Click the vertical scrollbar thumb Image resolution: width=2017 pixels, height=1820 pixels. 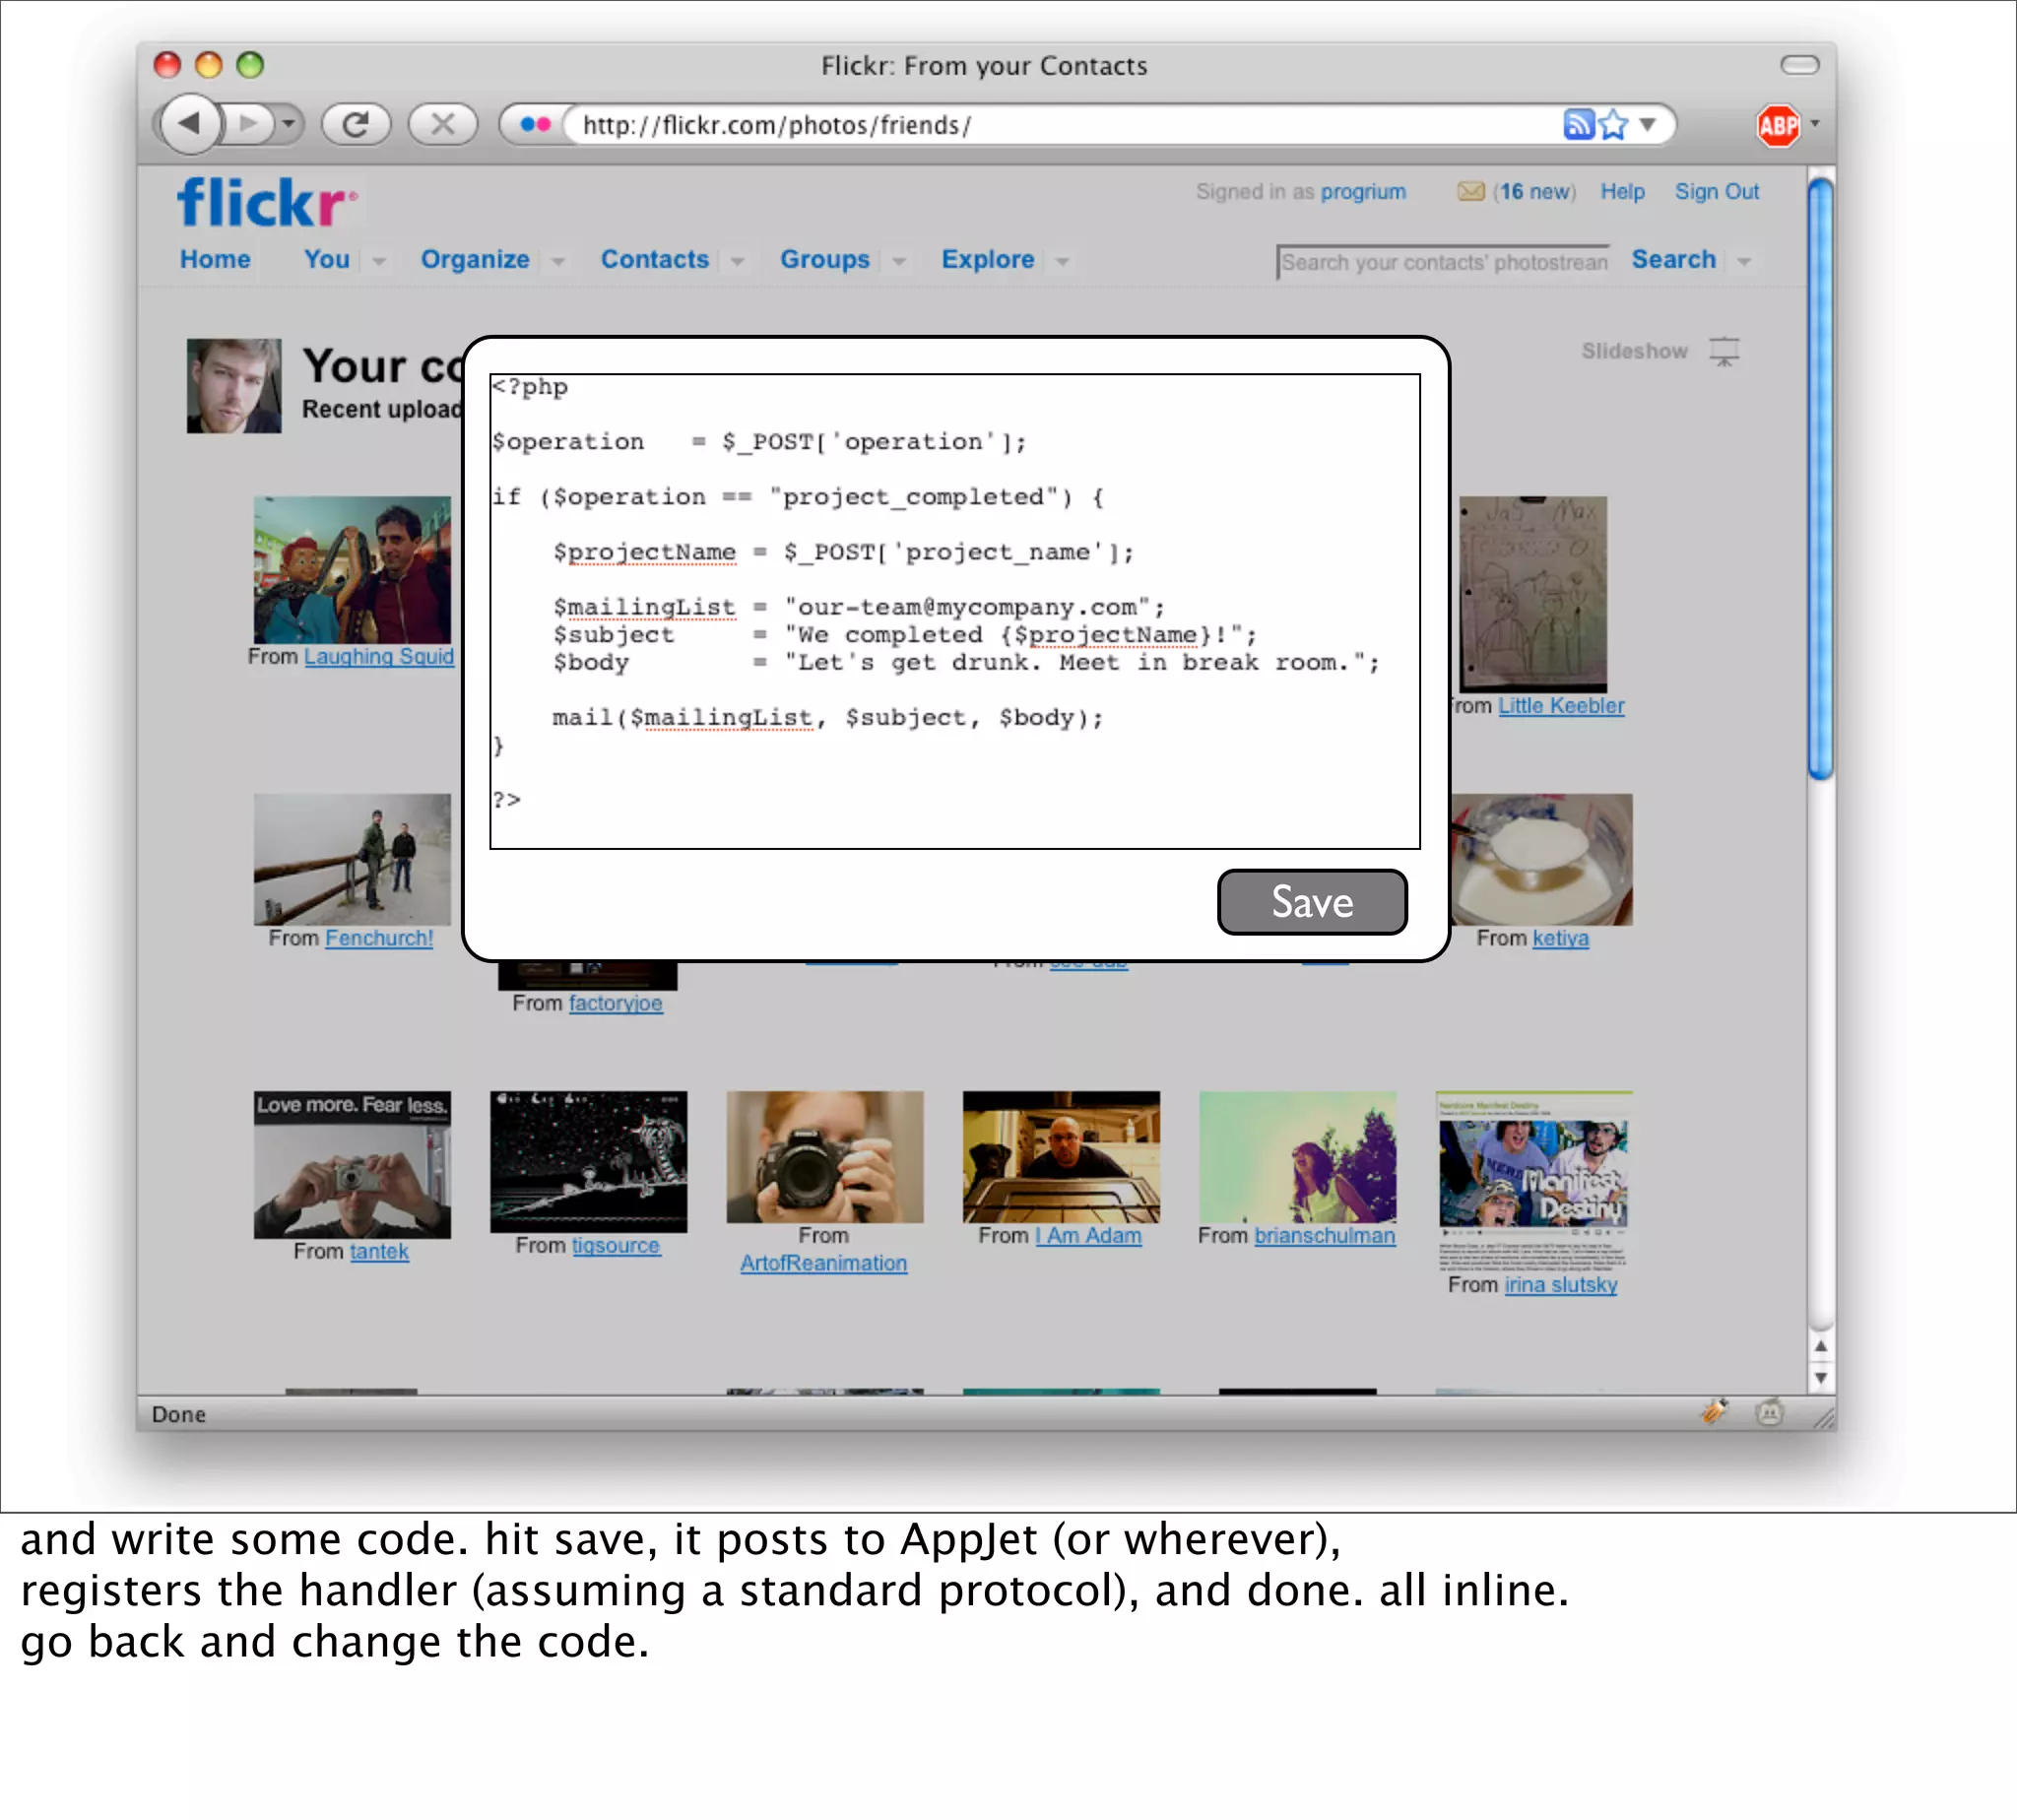1820,478
